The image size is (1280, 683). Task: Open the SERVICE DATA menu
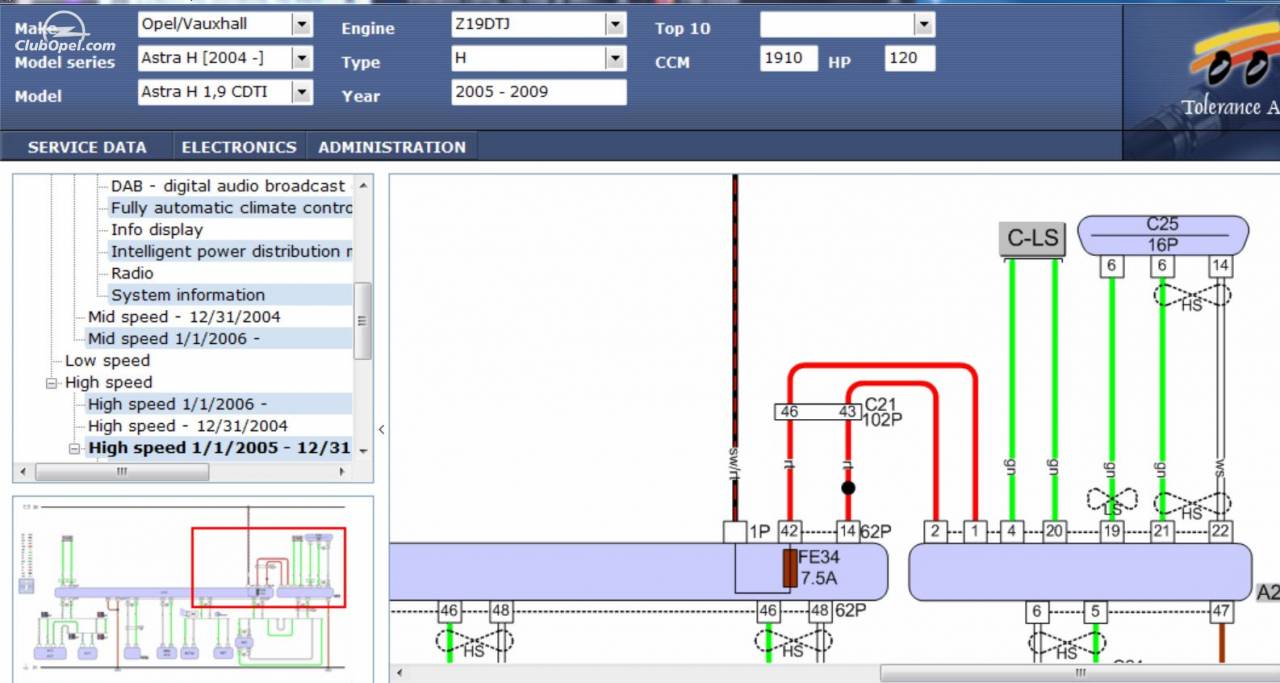coord(87,147)
